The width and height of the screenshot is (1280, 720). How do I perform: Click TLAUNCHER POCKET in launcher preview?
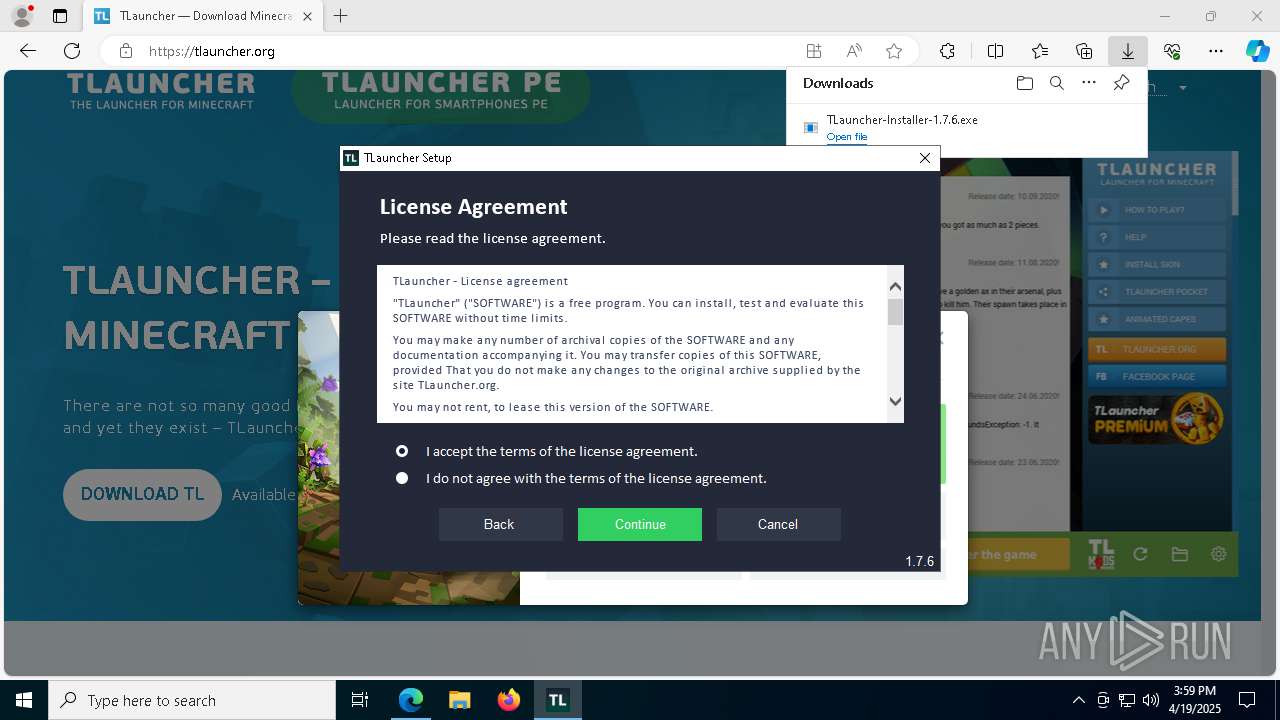point(1157,292)
